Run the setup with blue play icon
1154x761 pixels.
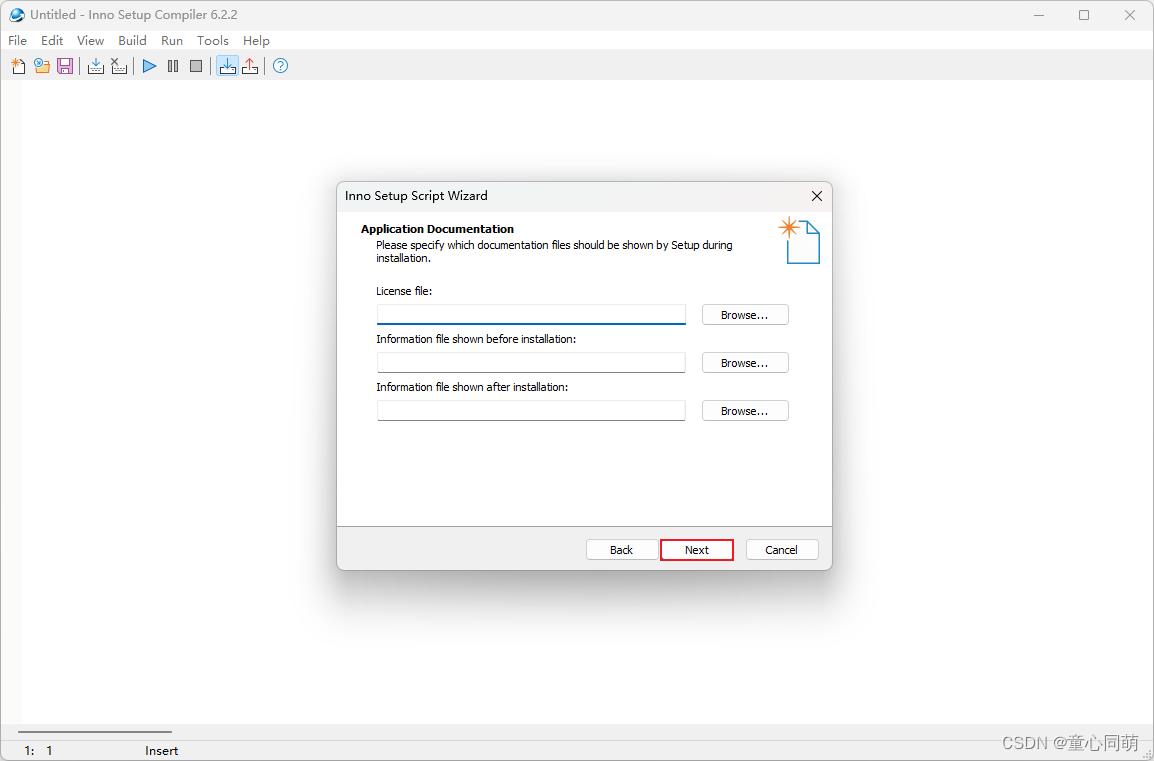(149, 66)
